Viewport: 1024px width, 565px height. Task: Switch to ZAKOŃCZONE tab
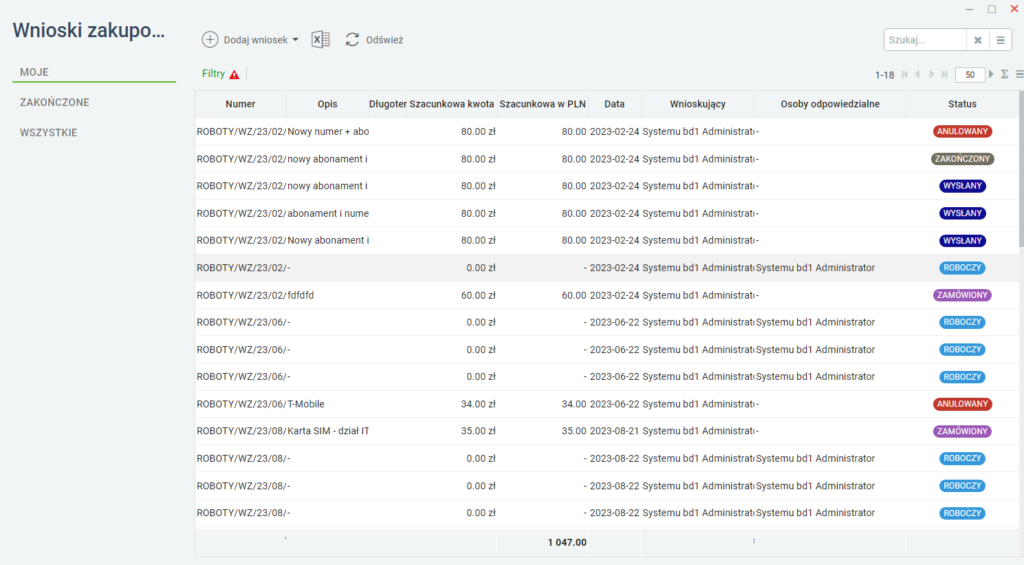click(54, 103)
